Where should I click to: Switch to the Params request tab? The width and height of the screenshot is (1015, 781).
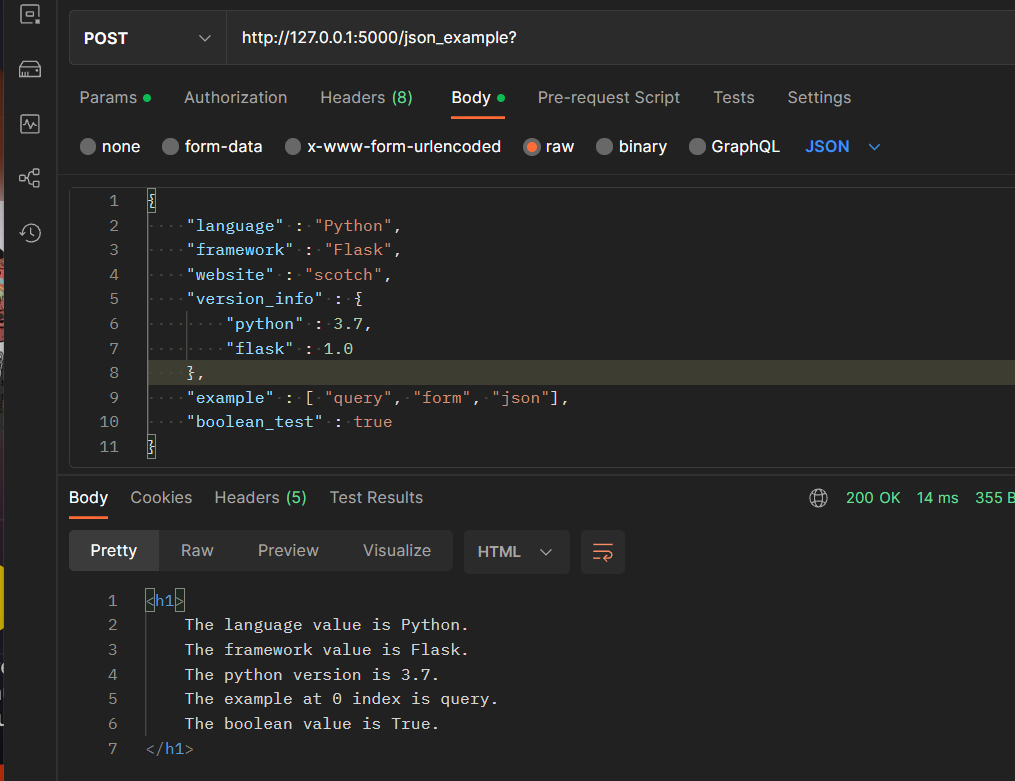tap(115, 98)
